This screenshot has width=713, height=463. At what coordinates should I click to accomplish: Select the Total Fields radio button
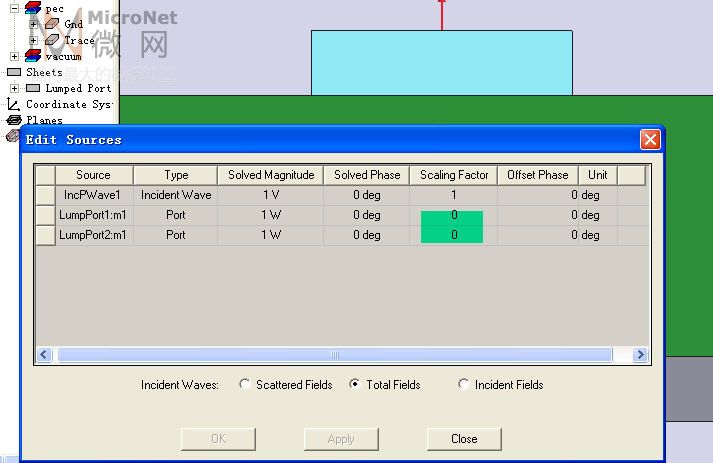click(355, 384)
